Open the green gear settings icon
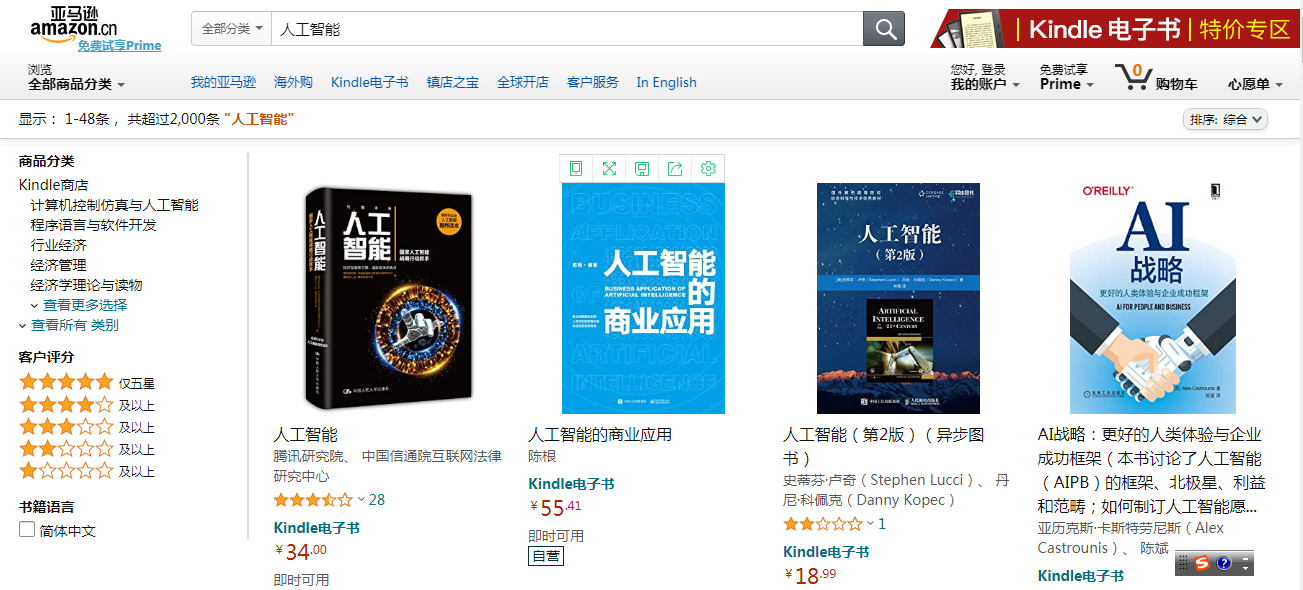The height and width of the screenshot is (590, 1303). click(708, 168)
